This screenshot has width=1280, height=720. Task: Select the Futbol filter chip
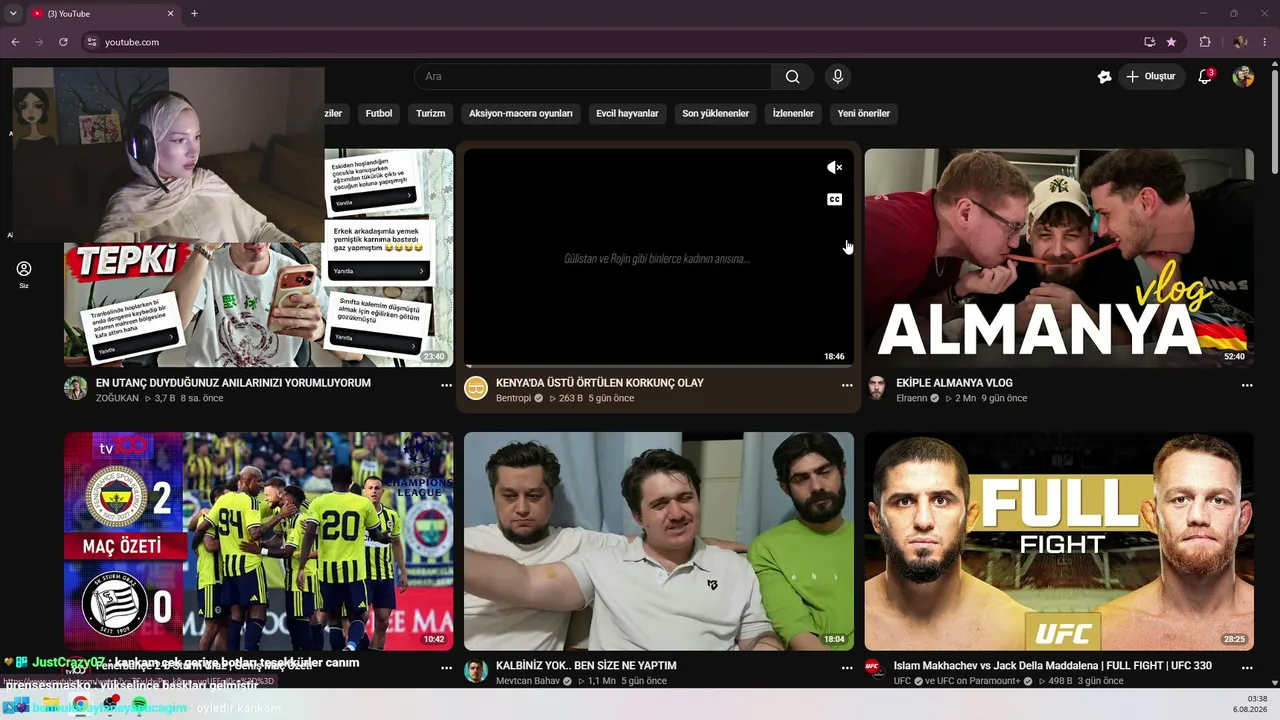click(379, 114)
